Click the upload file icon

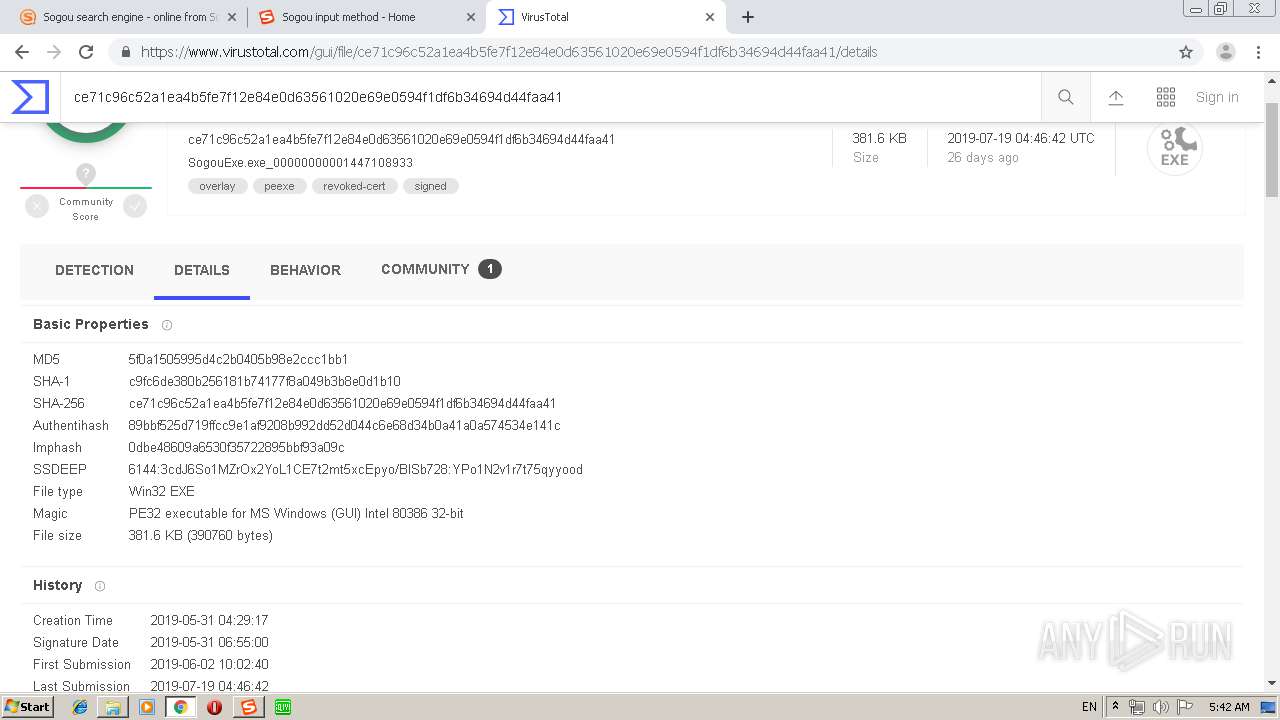tap(1116, 97)
